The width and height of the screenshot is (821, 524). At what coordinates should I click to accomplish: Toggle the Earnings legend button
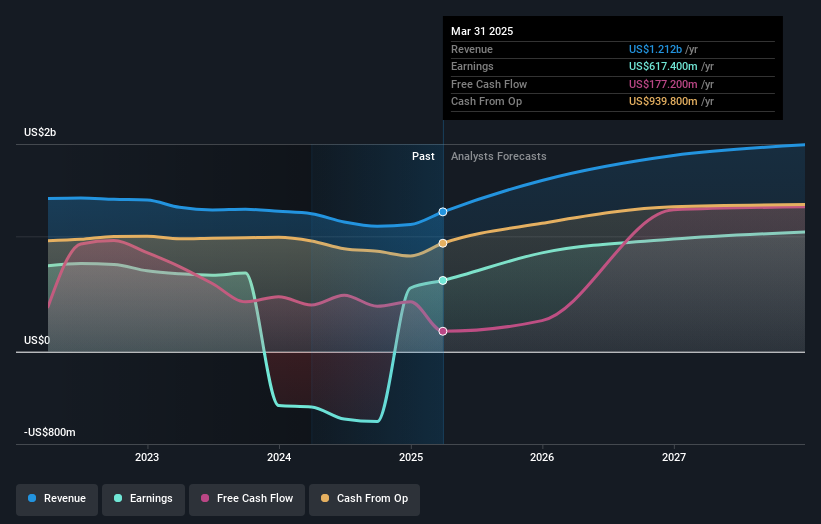143,498
